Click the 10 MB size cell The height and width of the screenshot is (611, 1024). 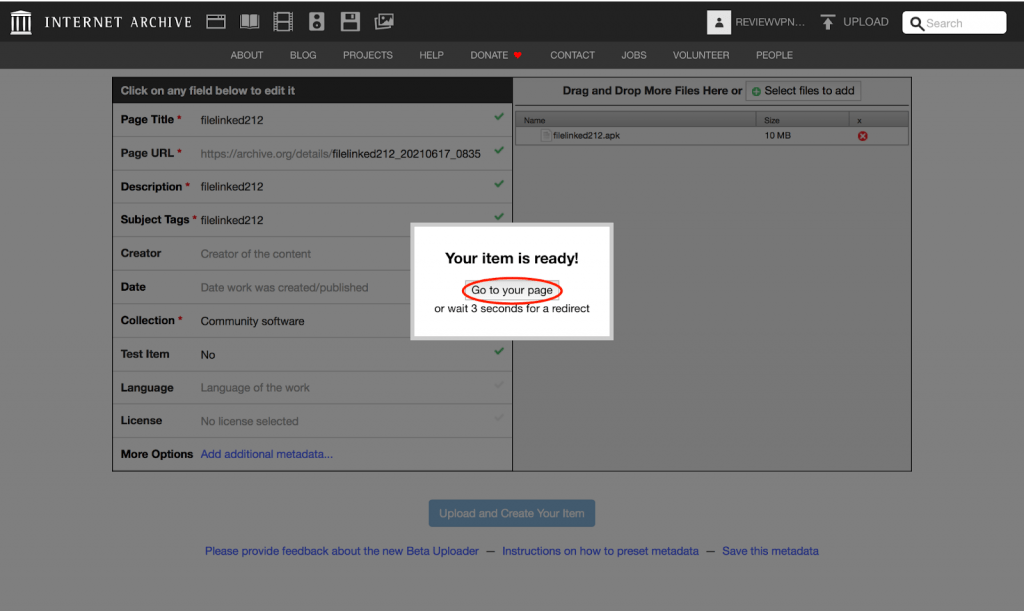(777, 136)
